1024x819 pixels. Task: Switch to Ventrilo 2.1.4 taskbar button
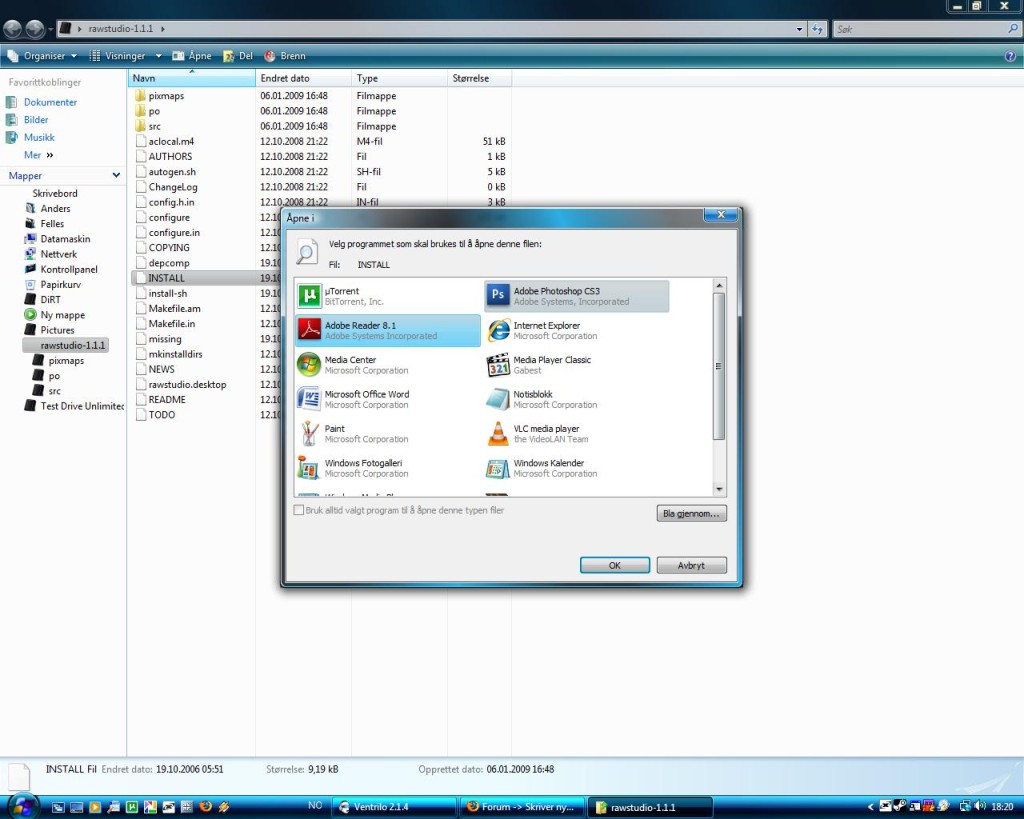point(394,807)
